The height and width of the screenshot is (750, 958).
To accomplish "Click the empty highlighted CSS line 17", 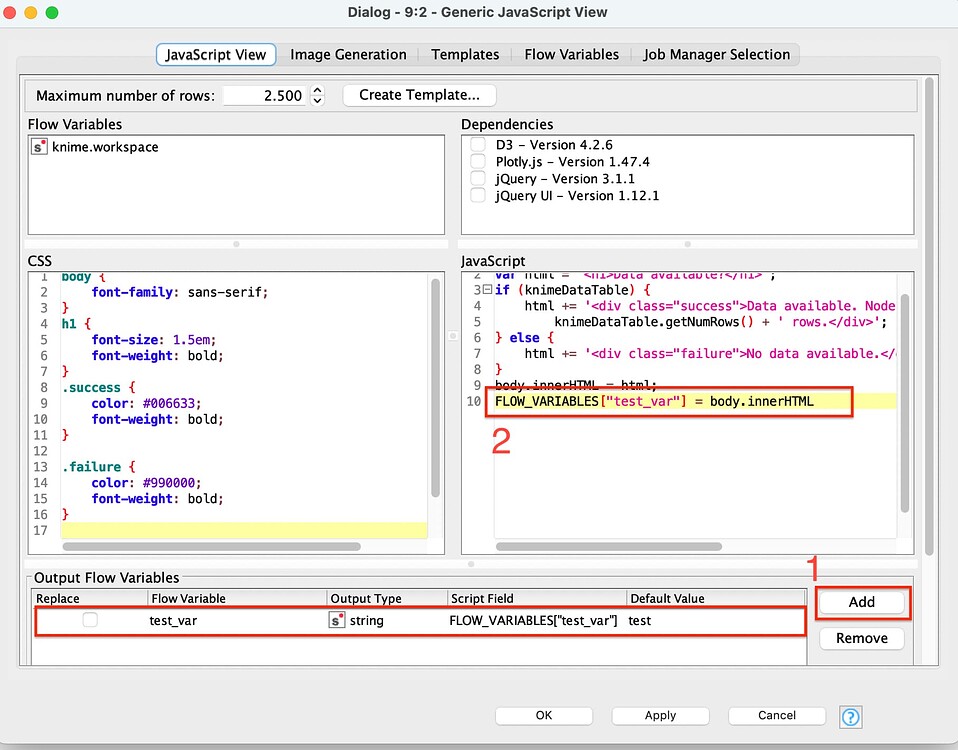I will (x=244, y=530).
